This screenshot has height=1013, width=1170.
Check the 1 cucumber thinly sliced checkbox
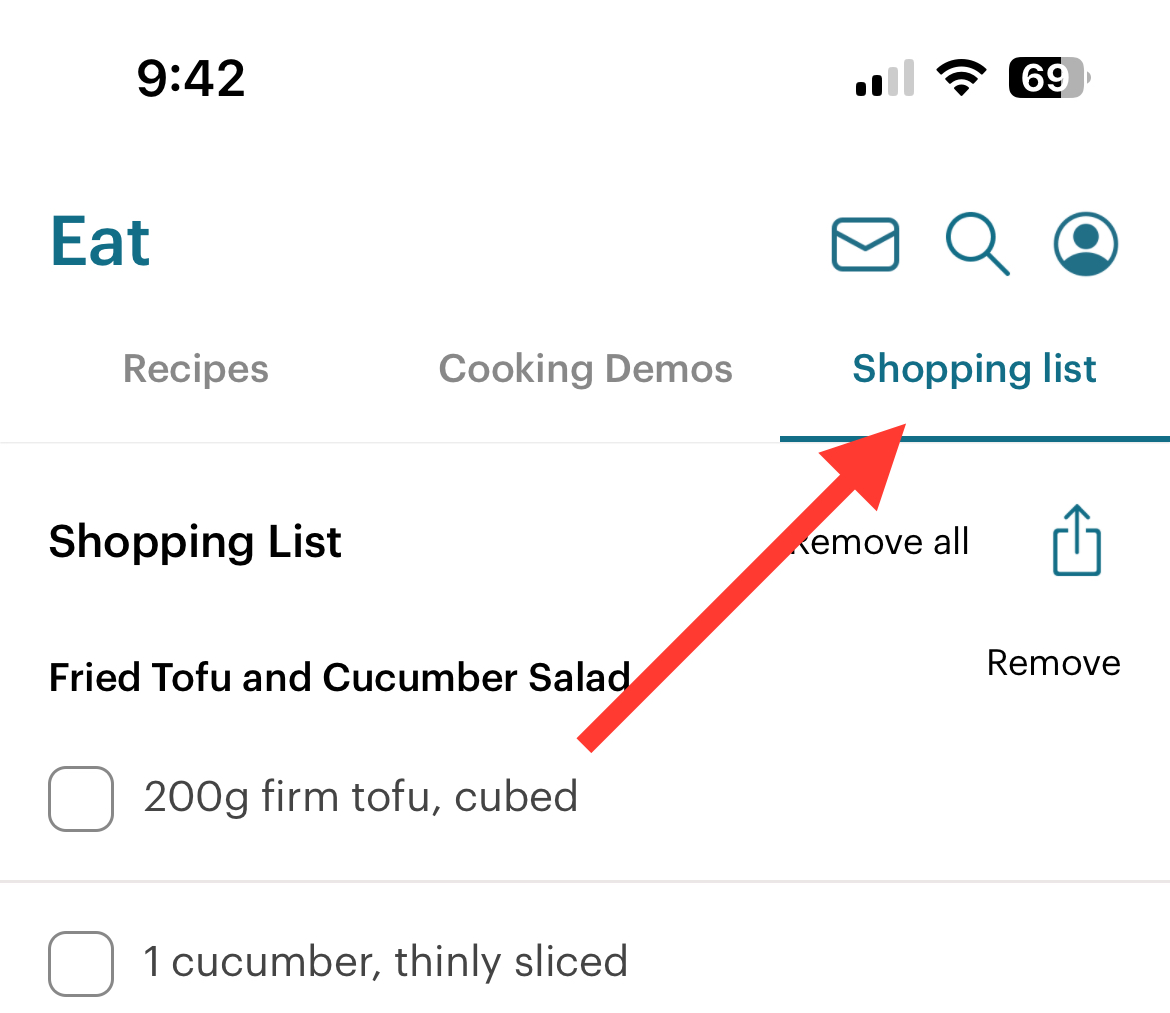pos(81,963)
